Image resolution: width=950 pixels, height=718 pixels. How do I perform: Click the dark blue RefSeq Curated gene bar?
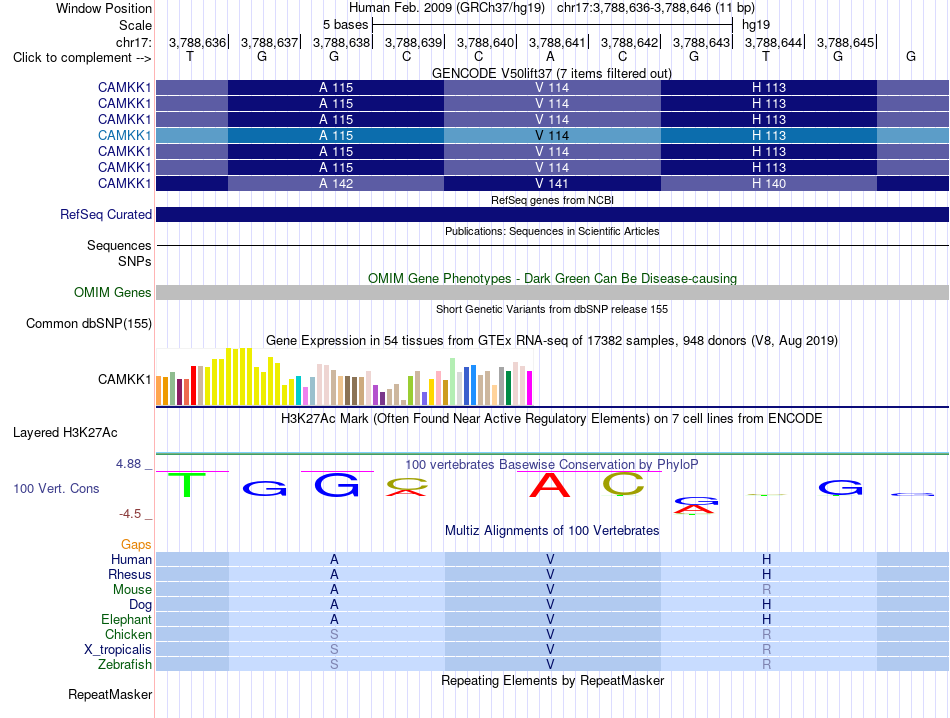pos(552,214)
